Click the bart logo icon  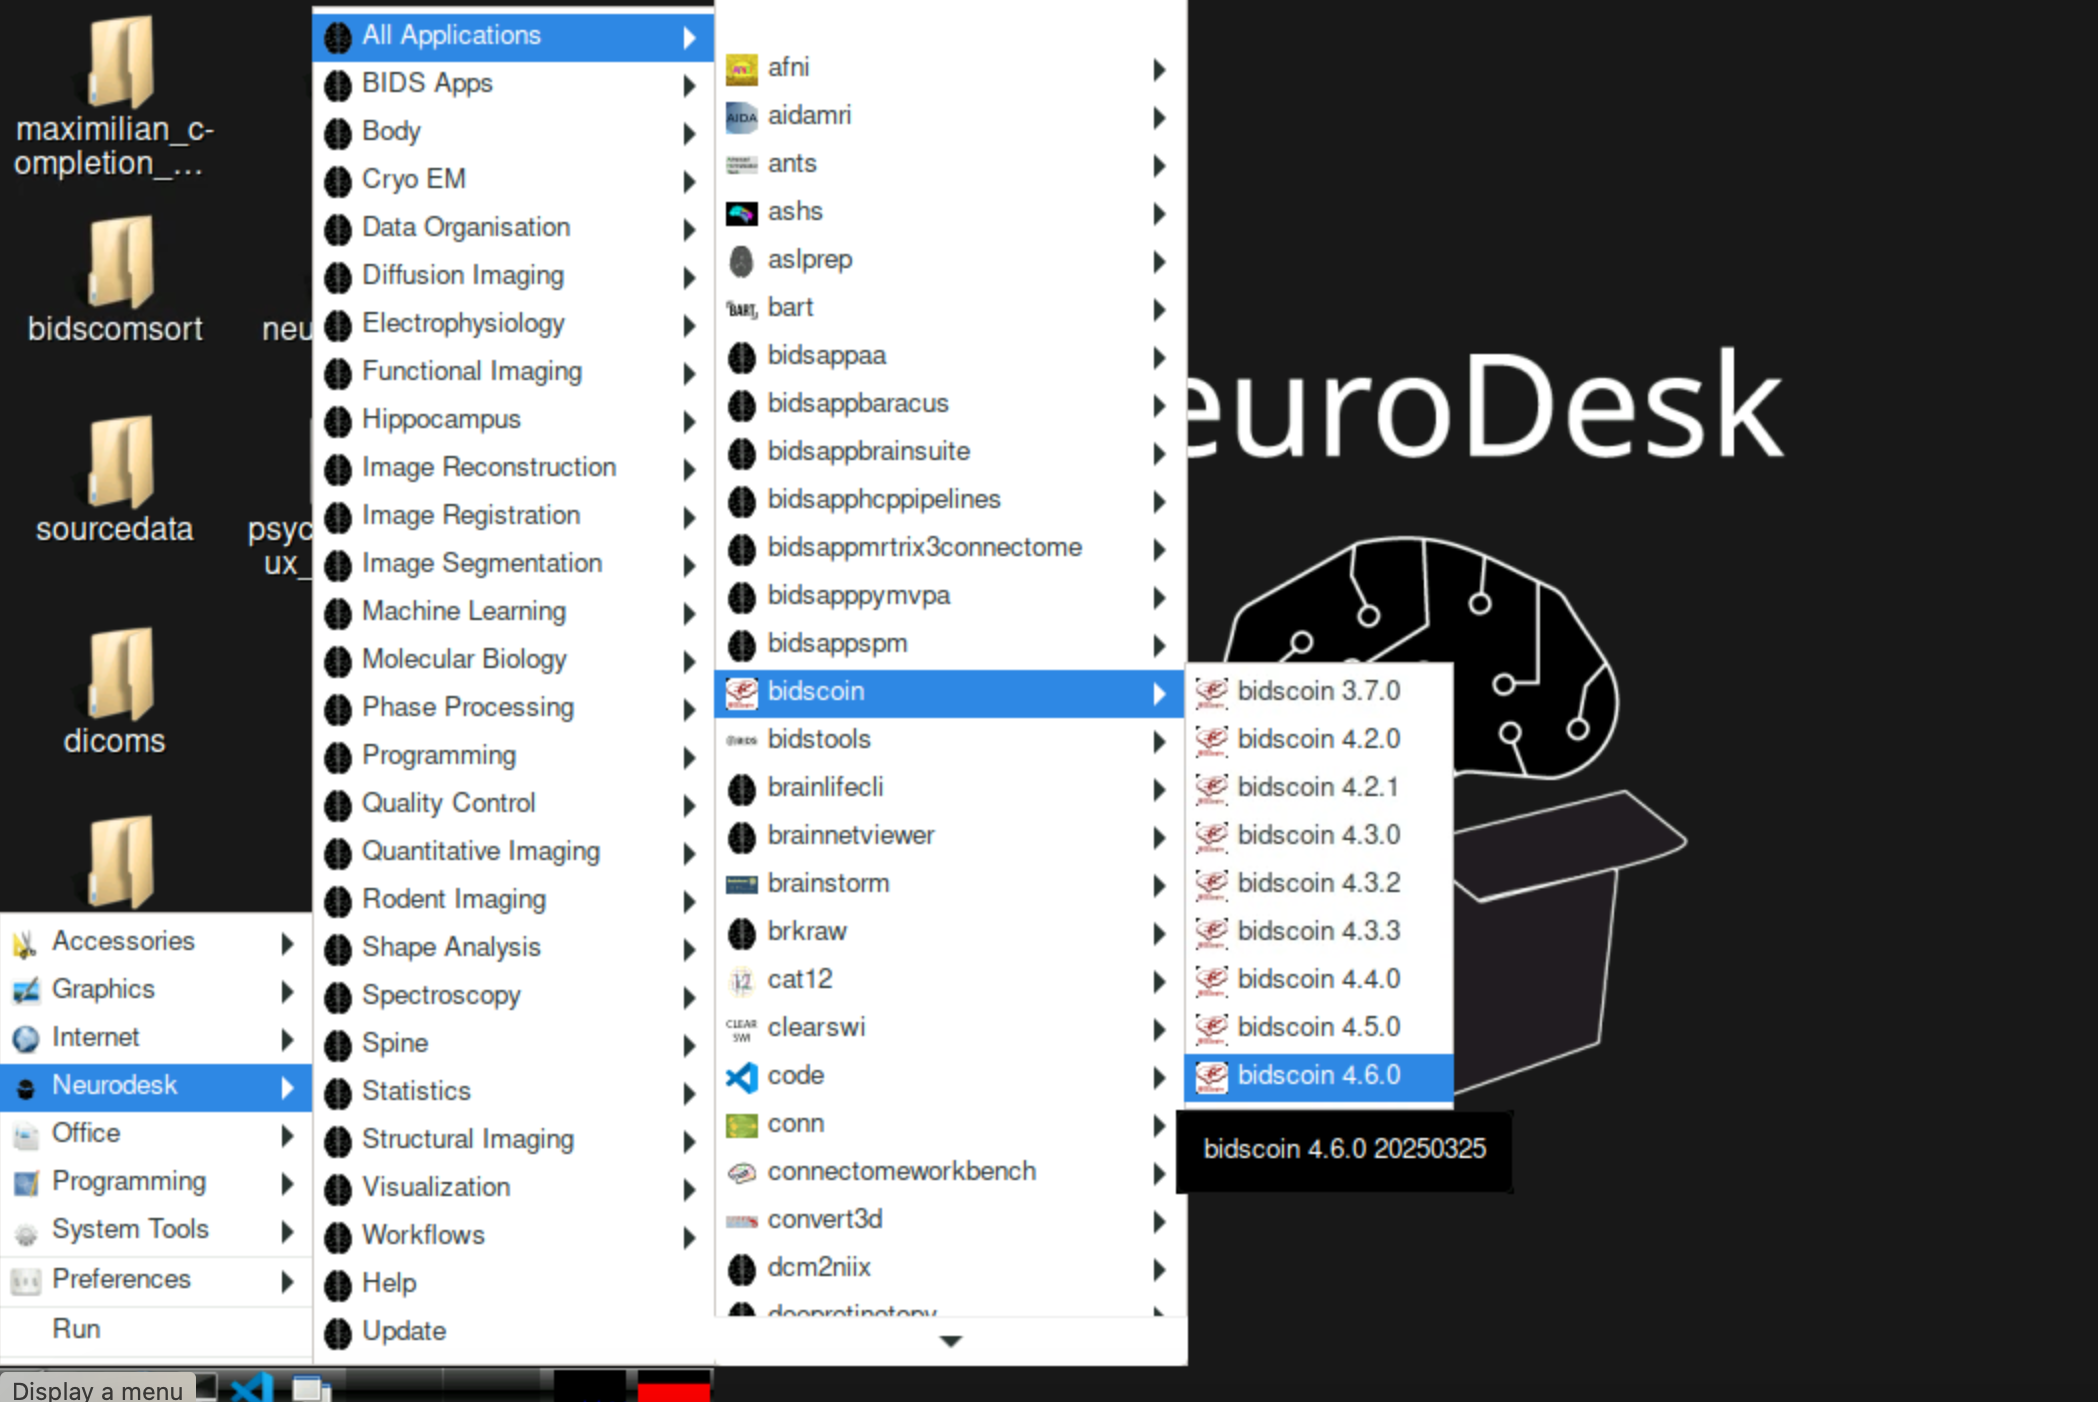click(x=741, y=309)
